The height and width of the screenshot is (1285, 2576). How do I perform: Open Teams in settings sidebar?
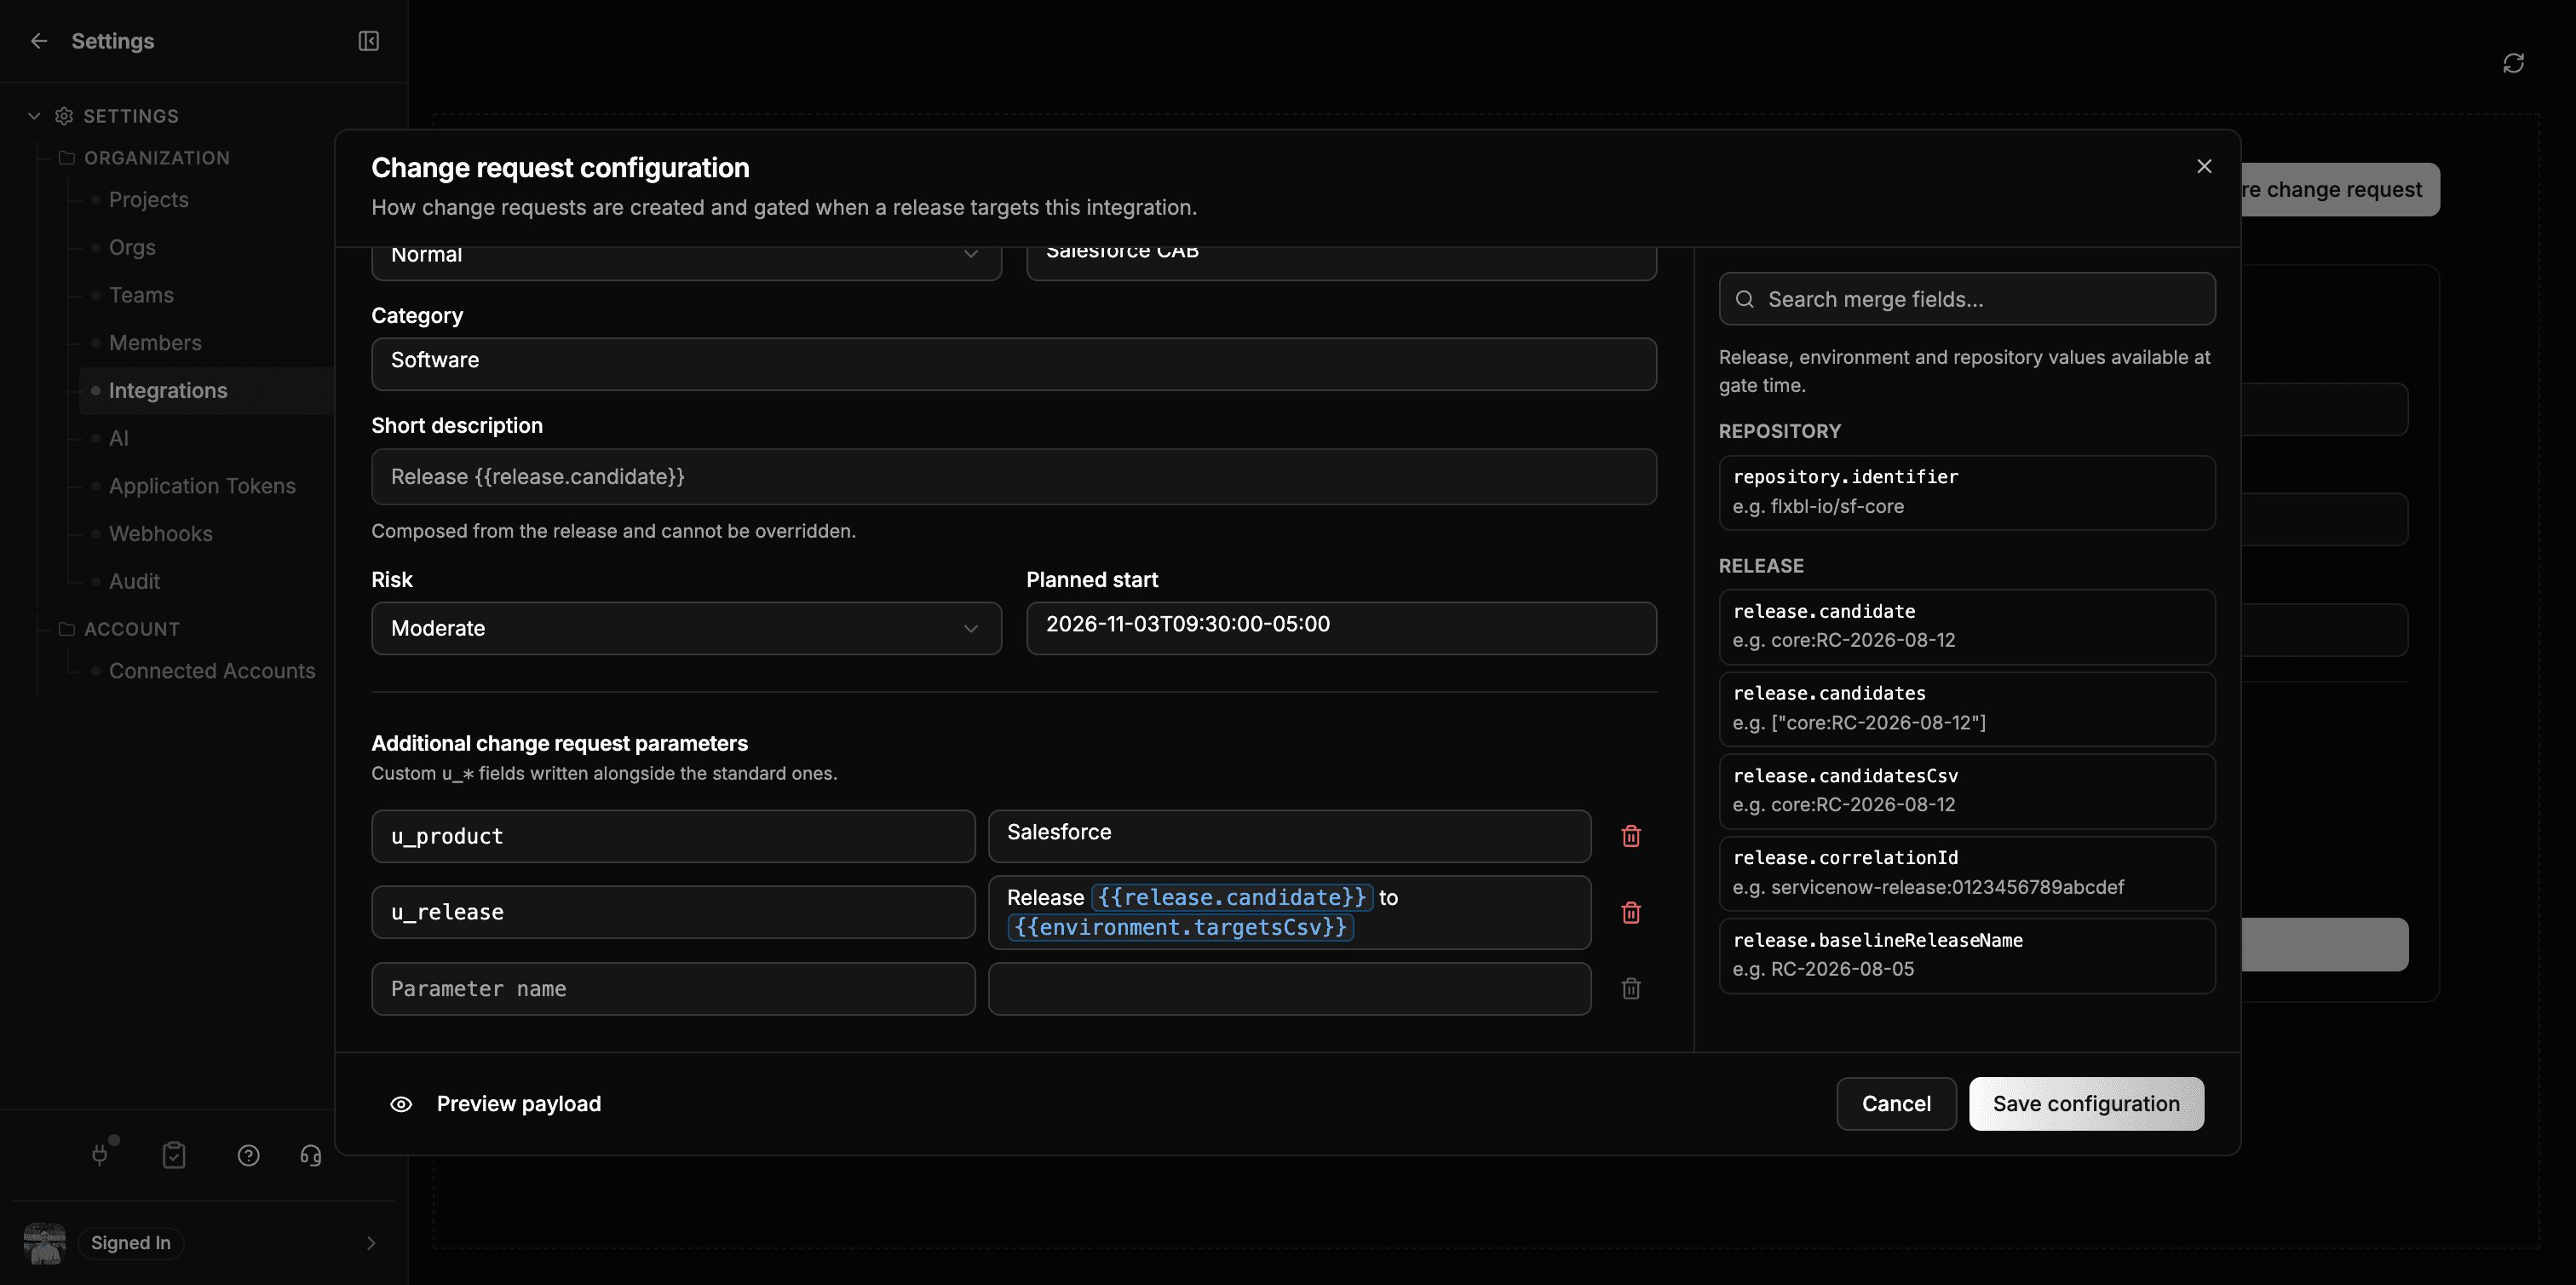click(x=141, y=295)
